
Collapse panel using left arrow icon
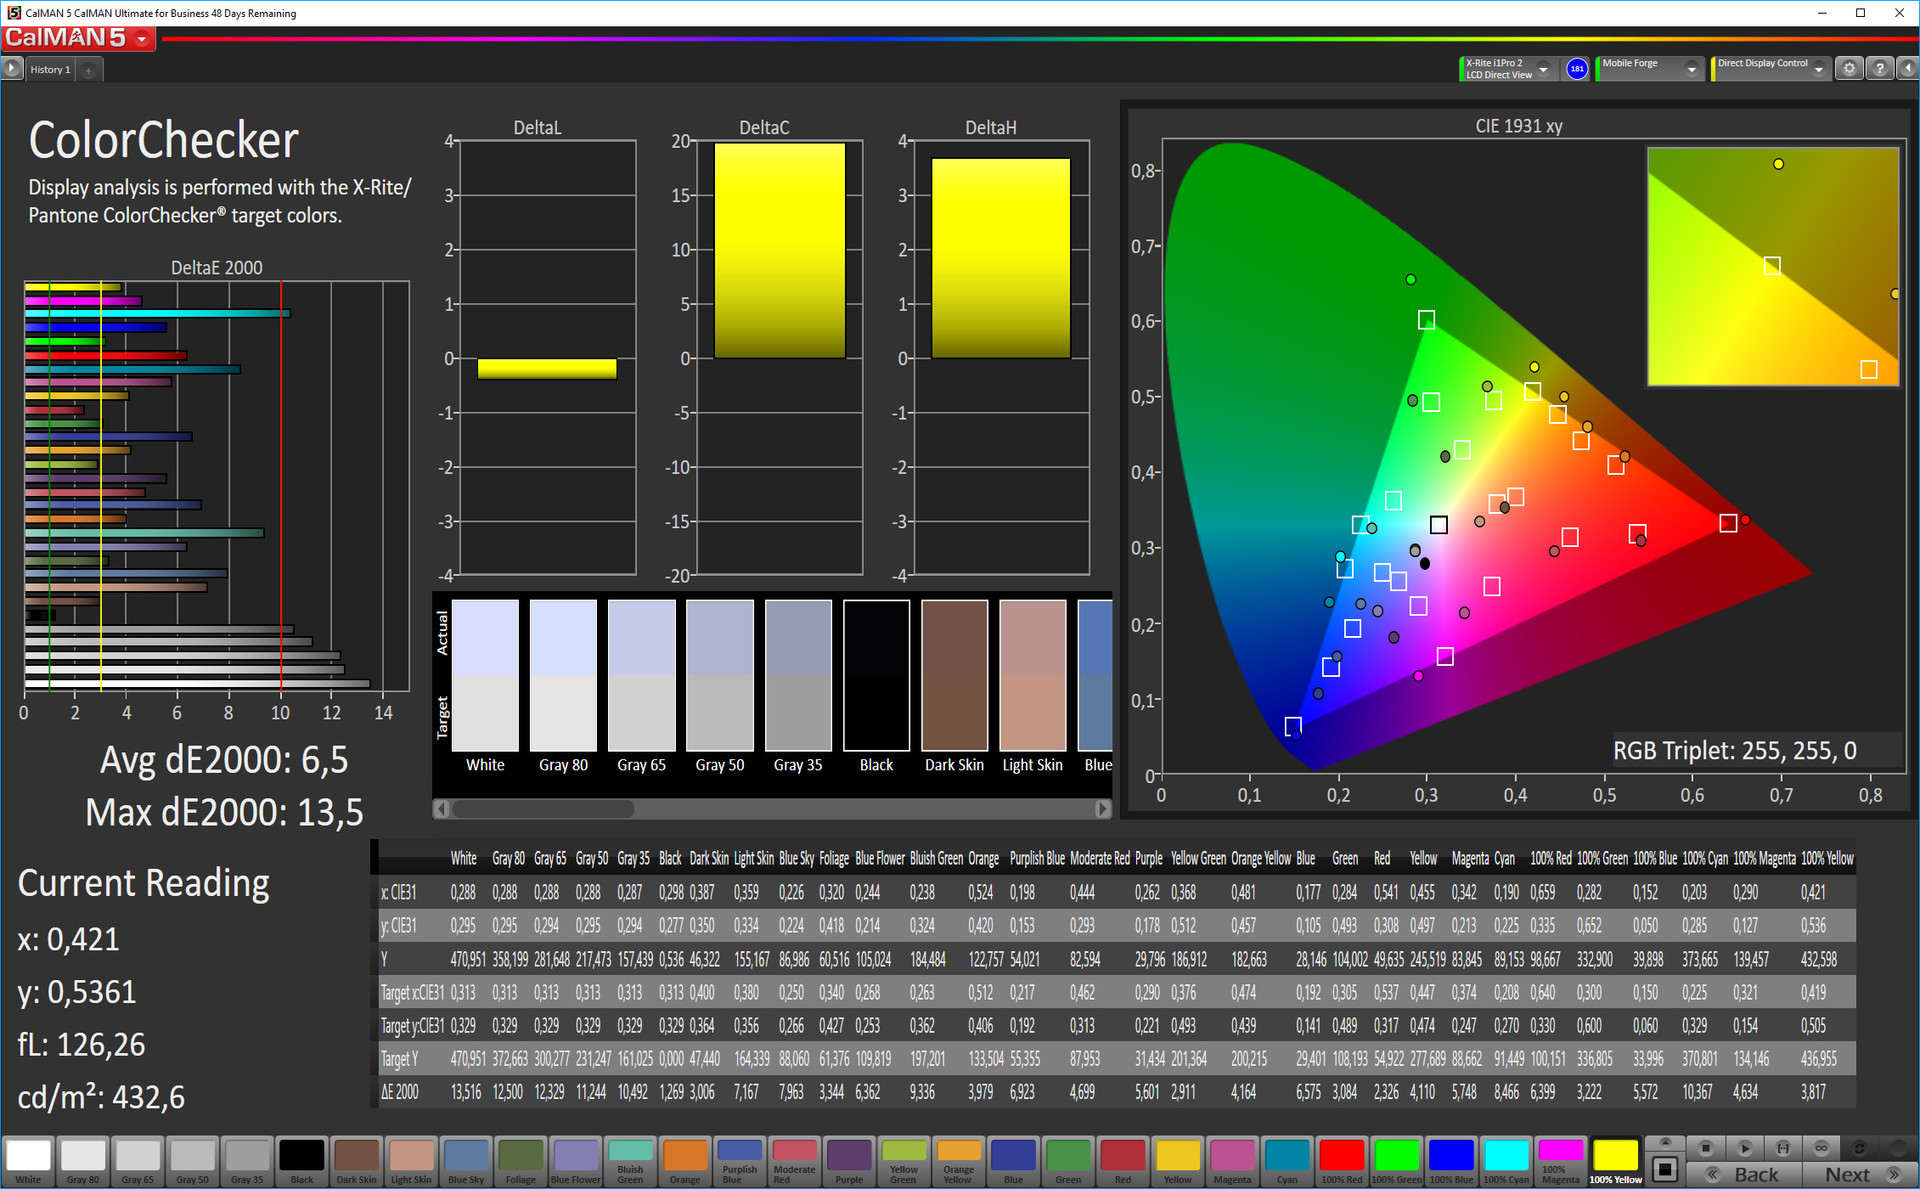click(x=1907, y=69)
